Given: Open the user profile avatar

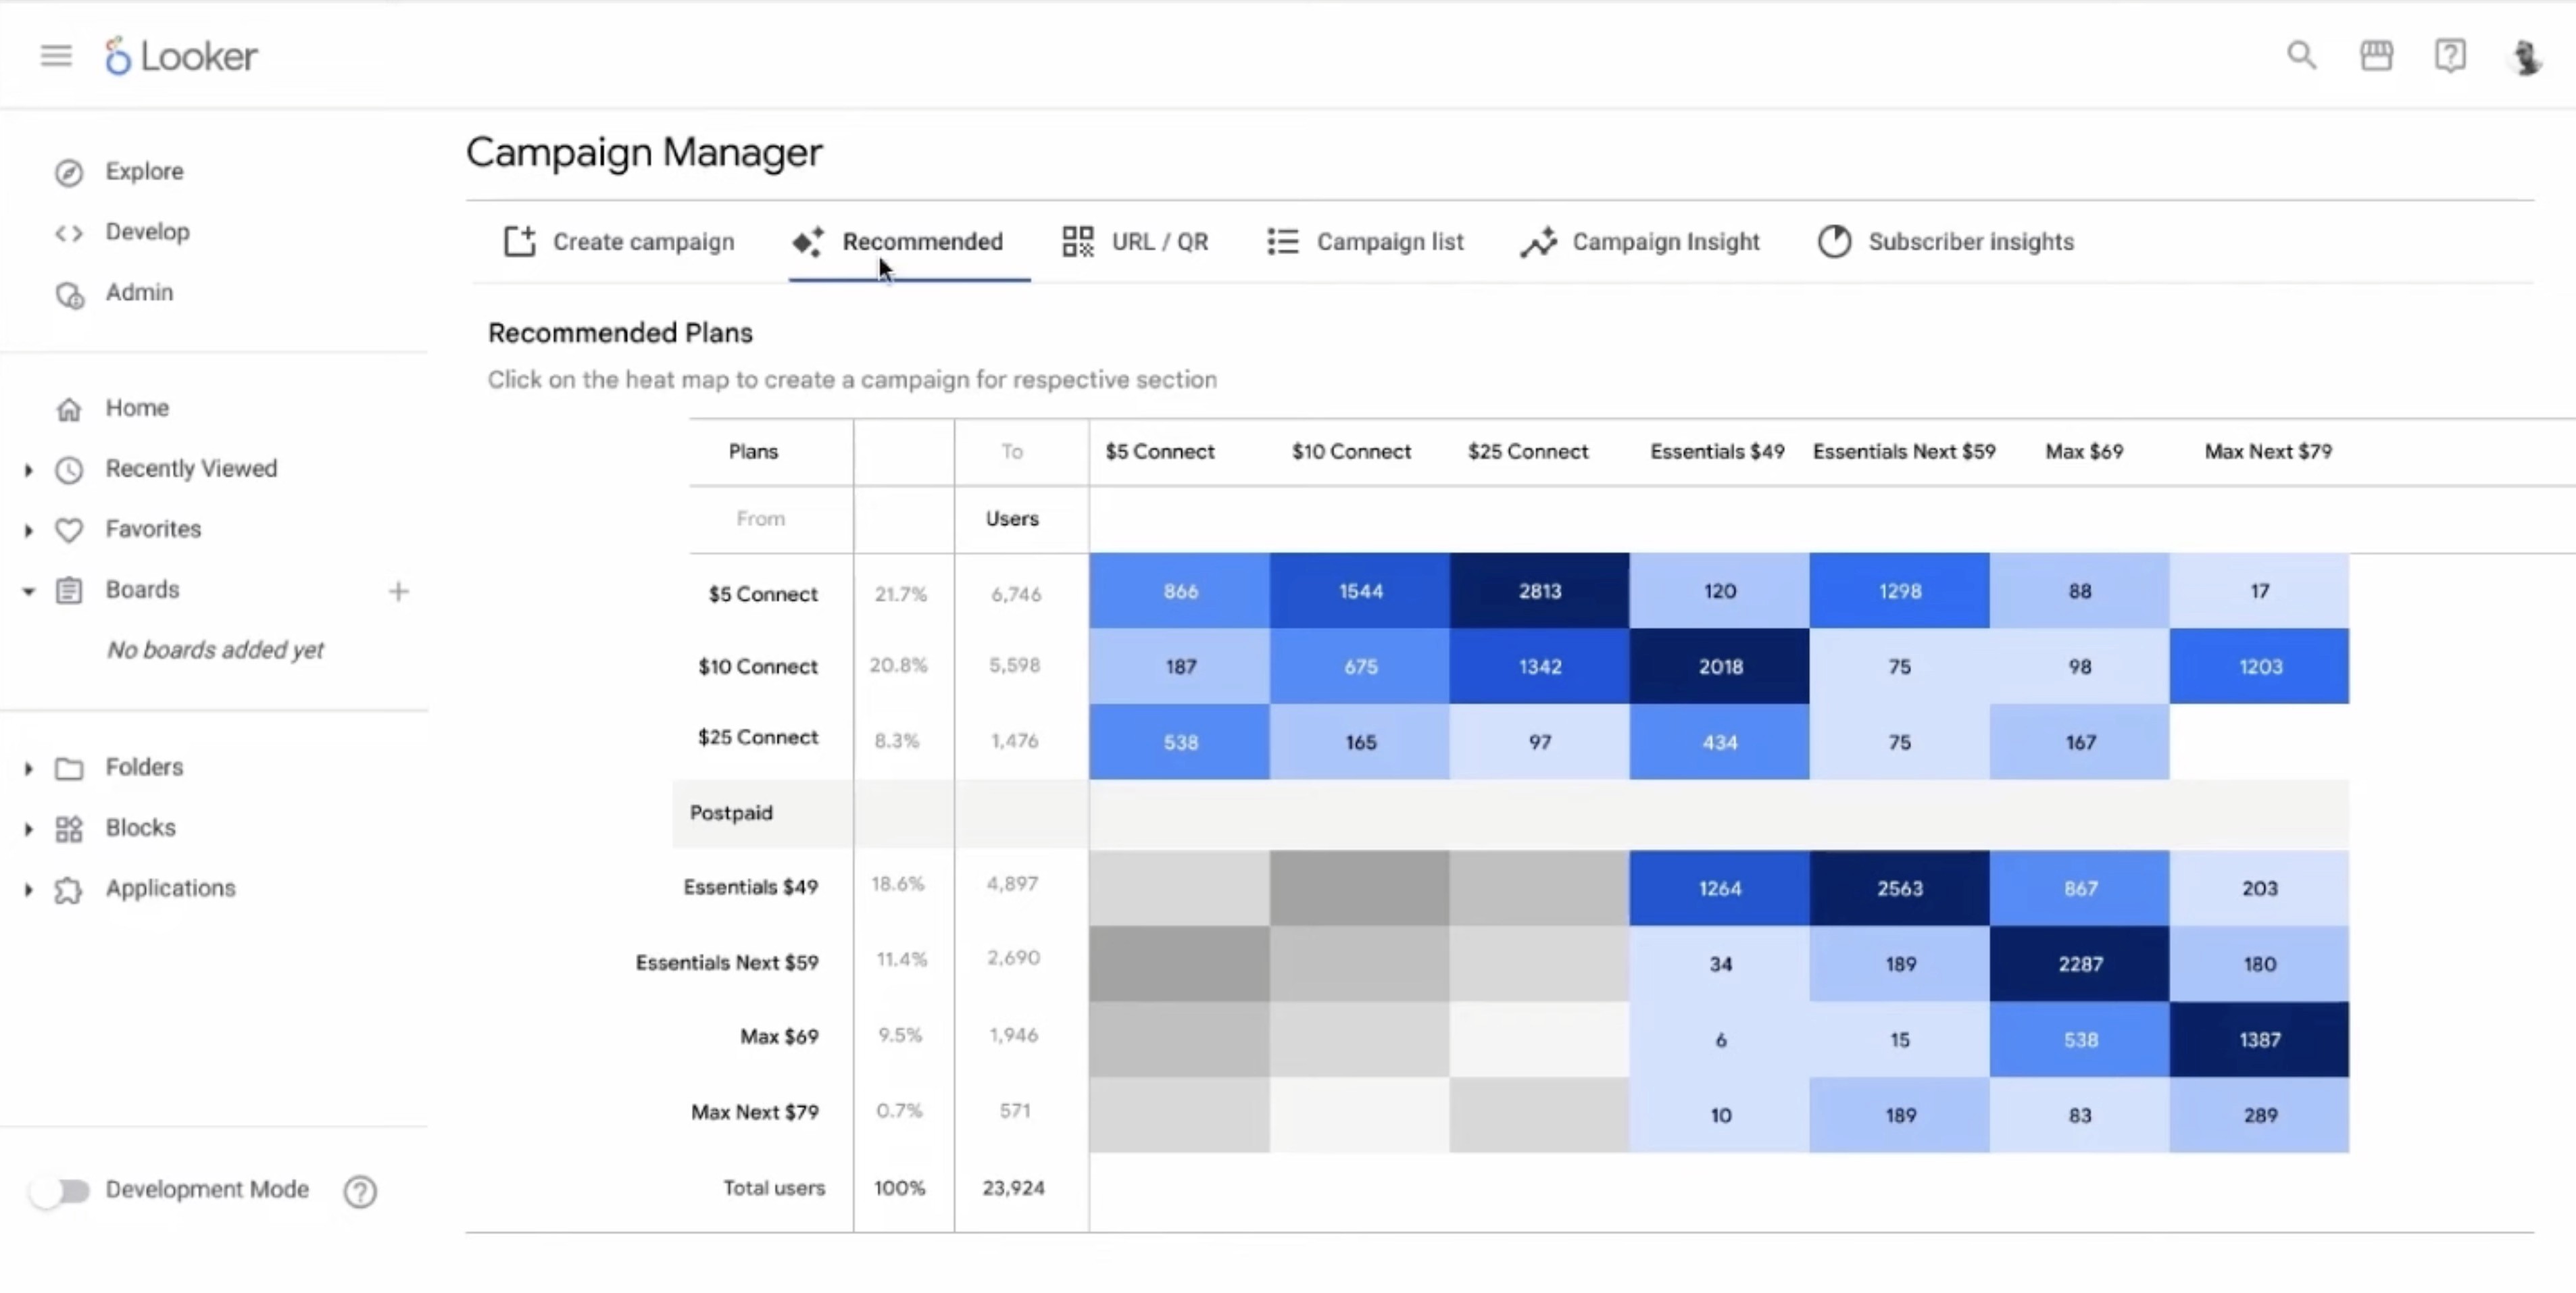Looking at the screenshot, I should tap(2526, 56).
